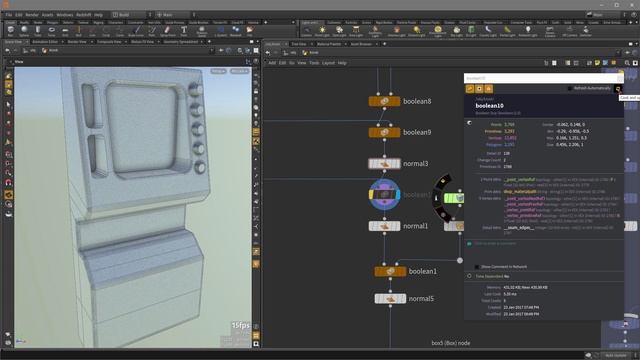
Task: Go back in network editor path
Action: pos(268,53)
